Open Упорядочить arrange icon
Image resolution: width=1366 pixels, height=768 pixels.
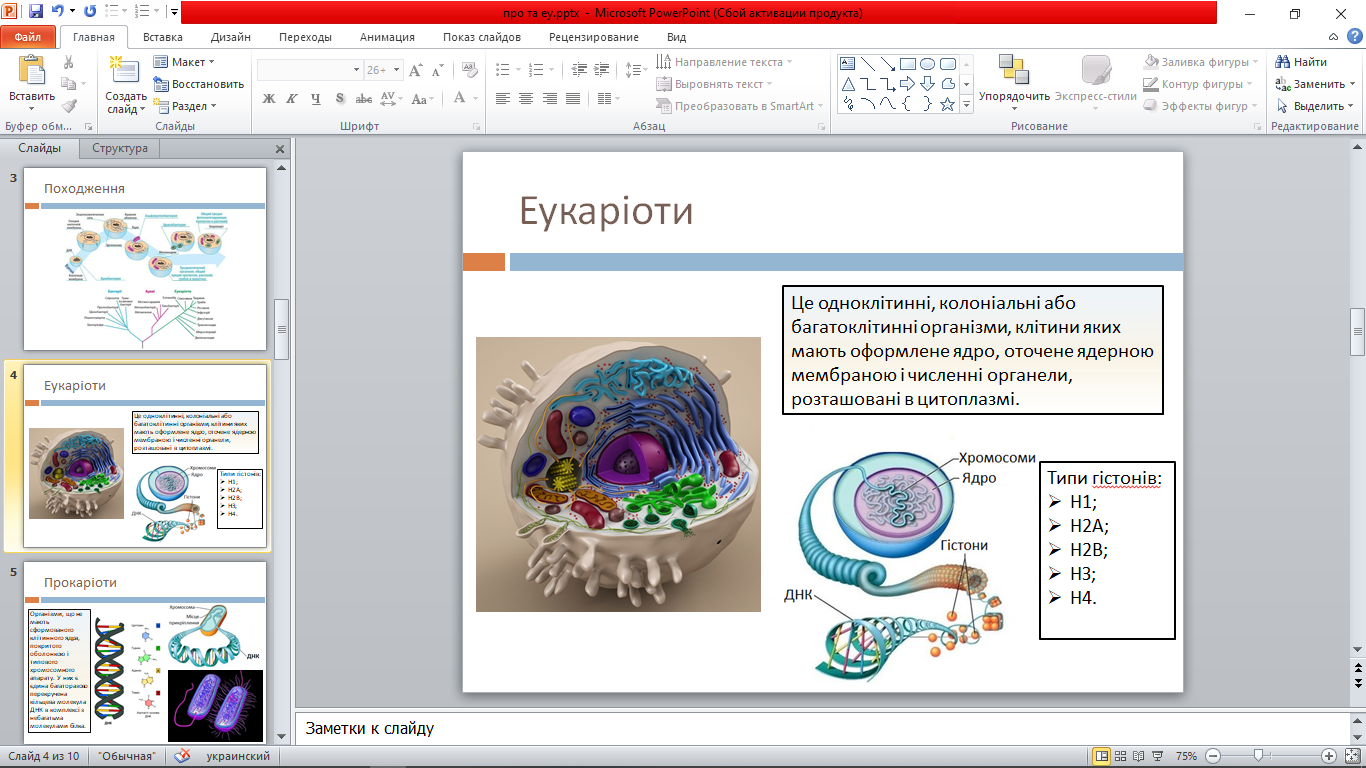pyautogui.click(x=1014, y=72)
